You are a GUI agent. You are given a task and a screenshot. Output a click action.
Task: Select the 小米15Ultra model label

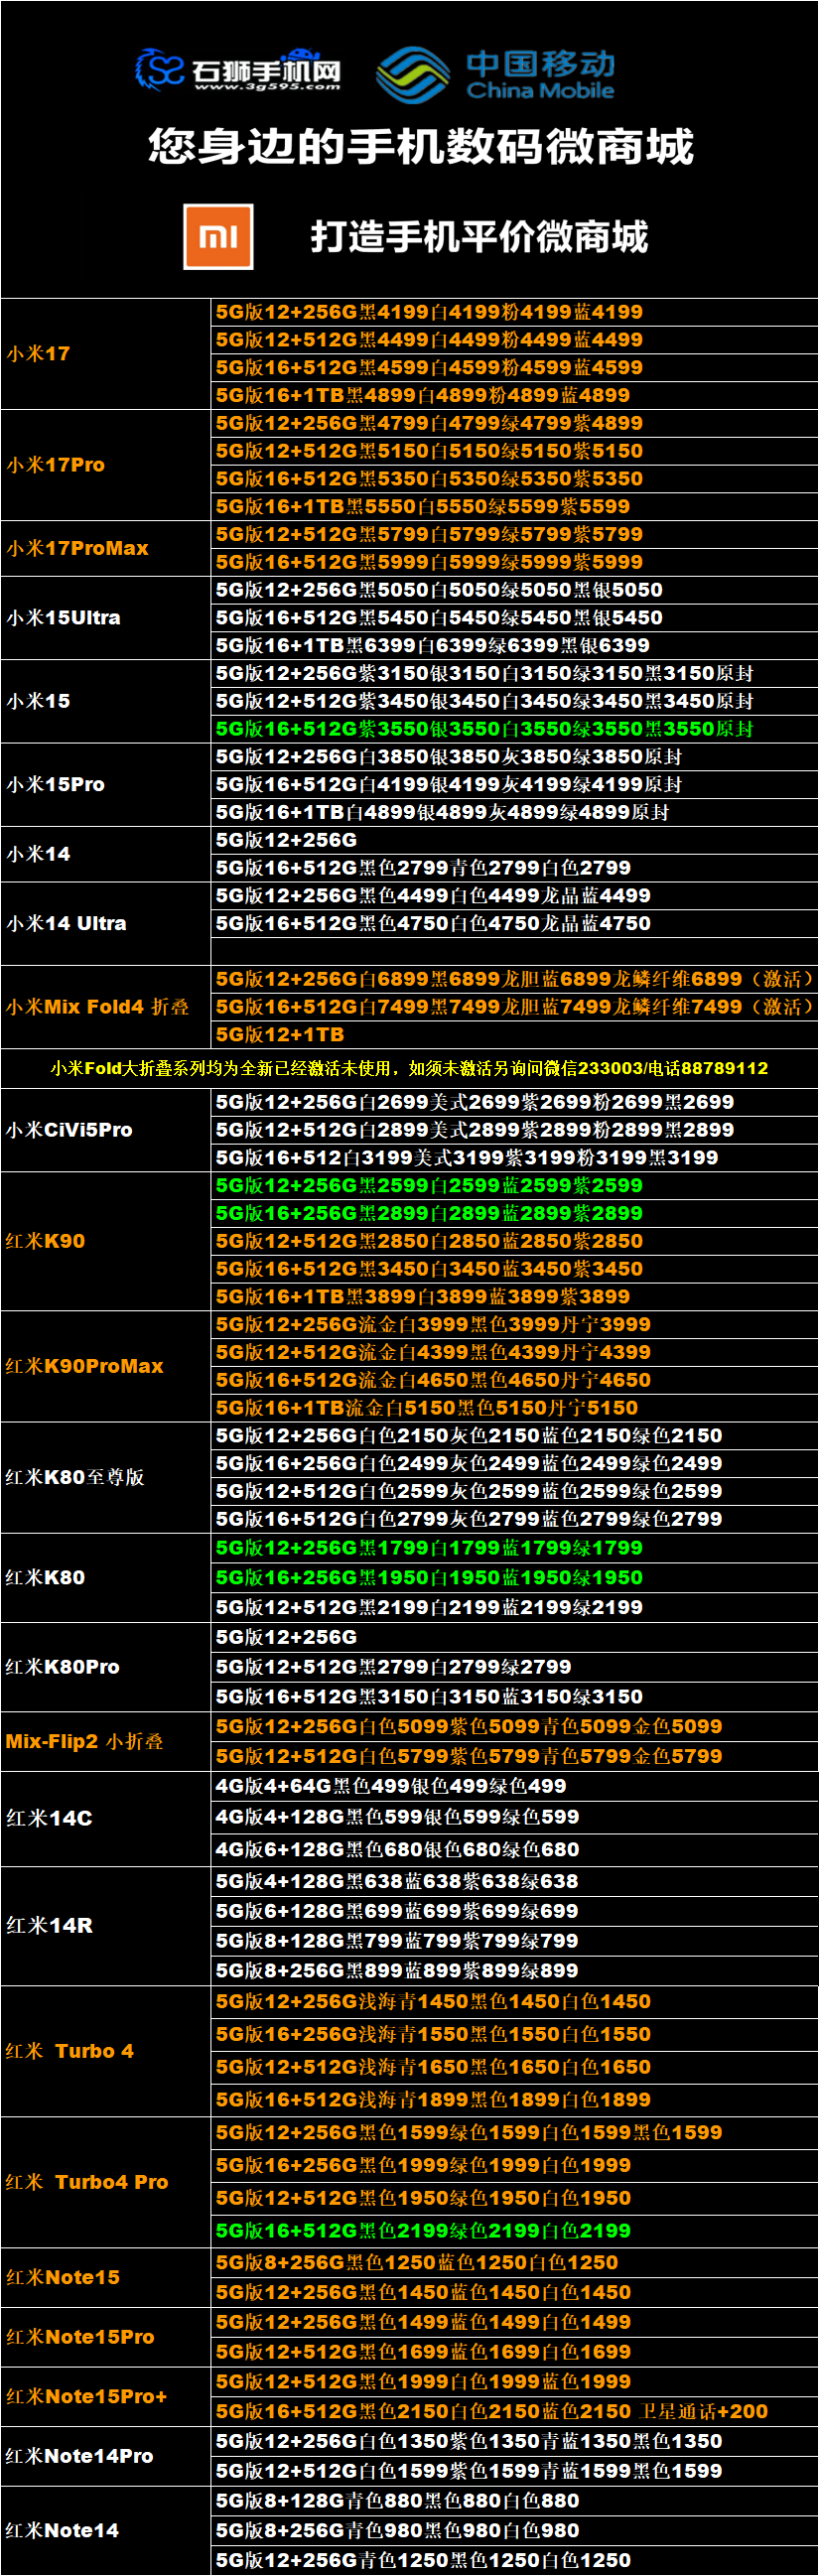(64, 617)
